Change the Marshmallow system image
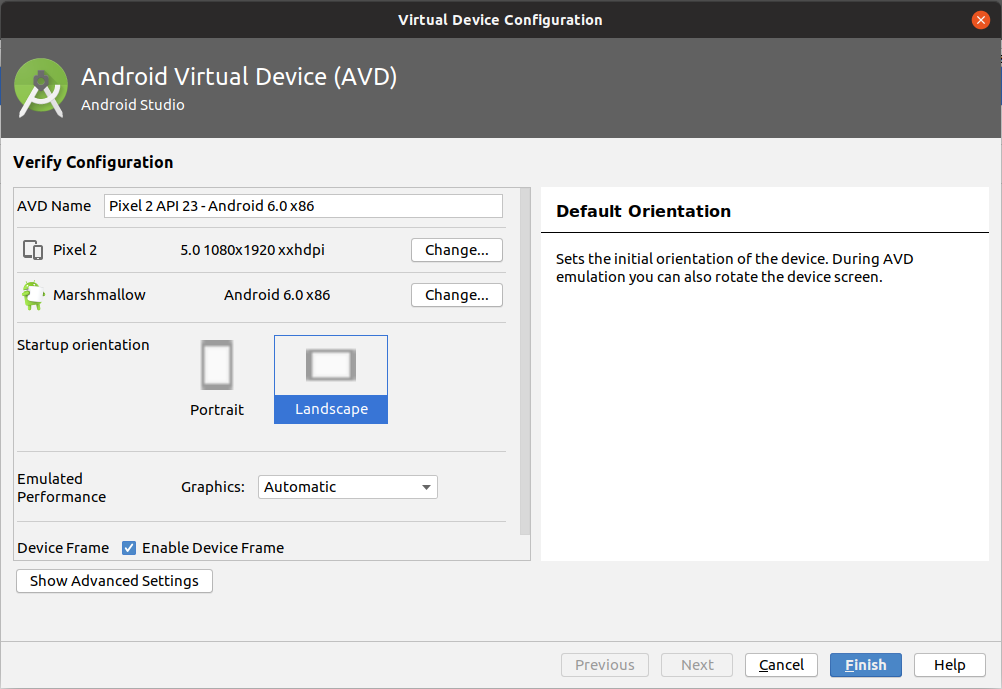 pyautogui.click(x=457, y=295)
